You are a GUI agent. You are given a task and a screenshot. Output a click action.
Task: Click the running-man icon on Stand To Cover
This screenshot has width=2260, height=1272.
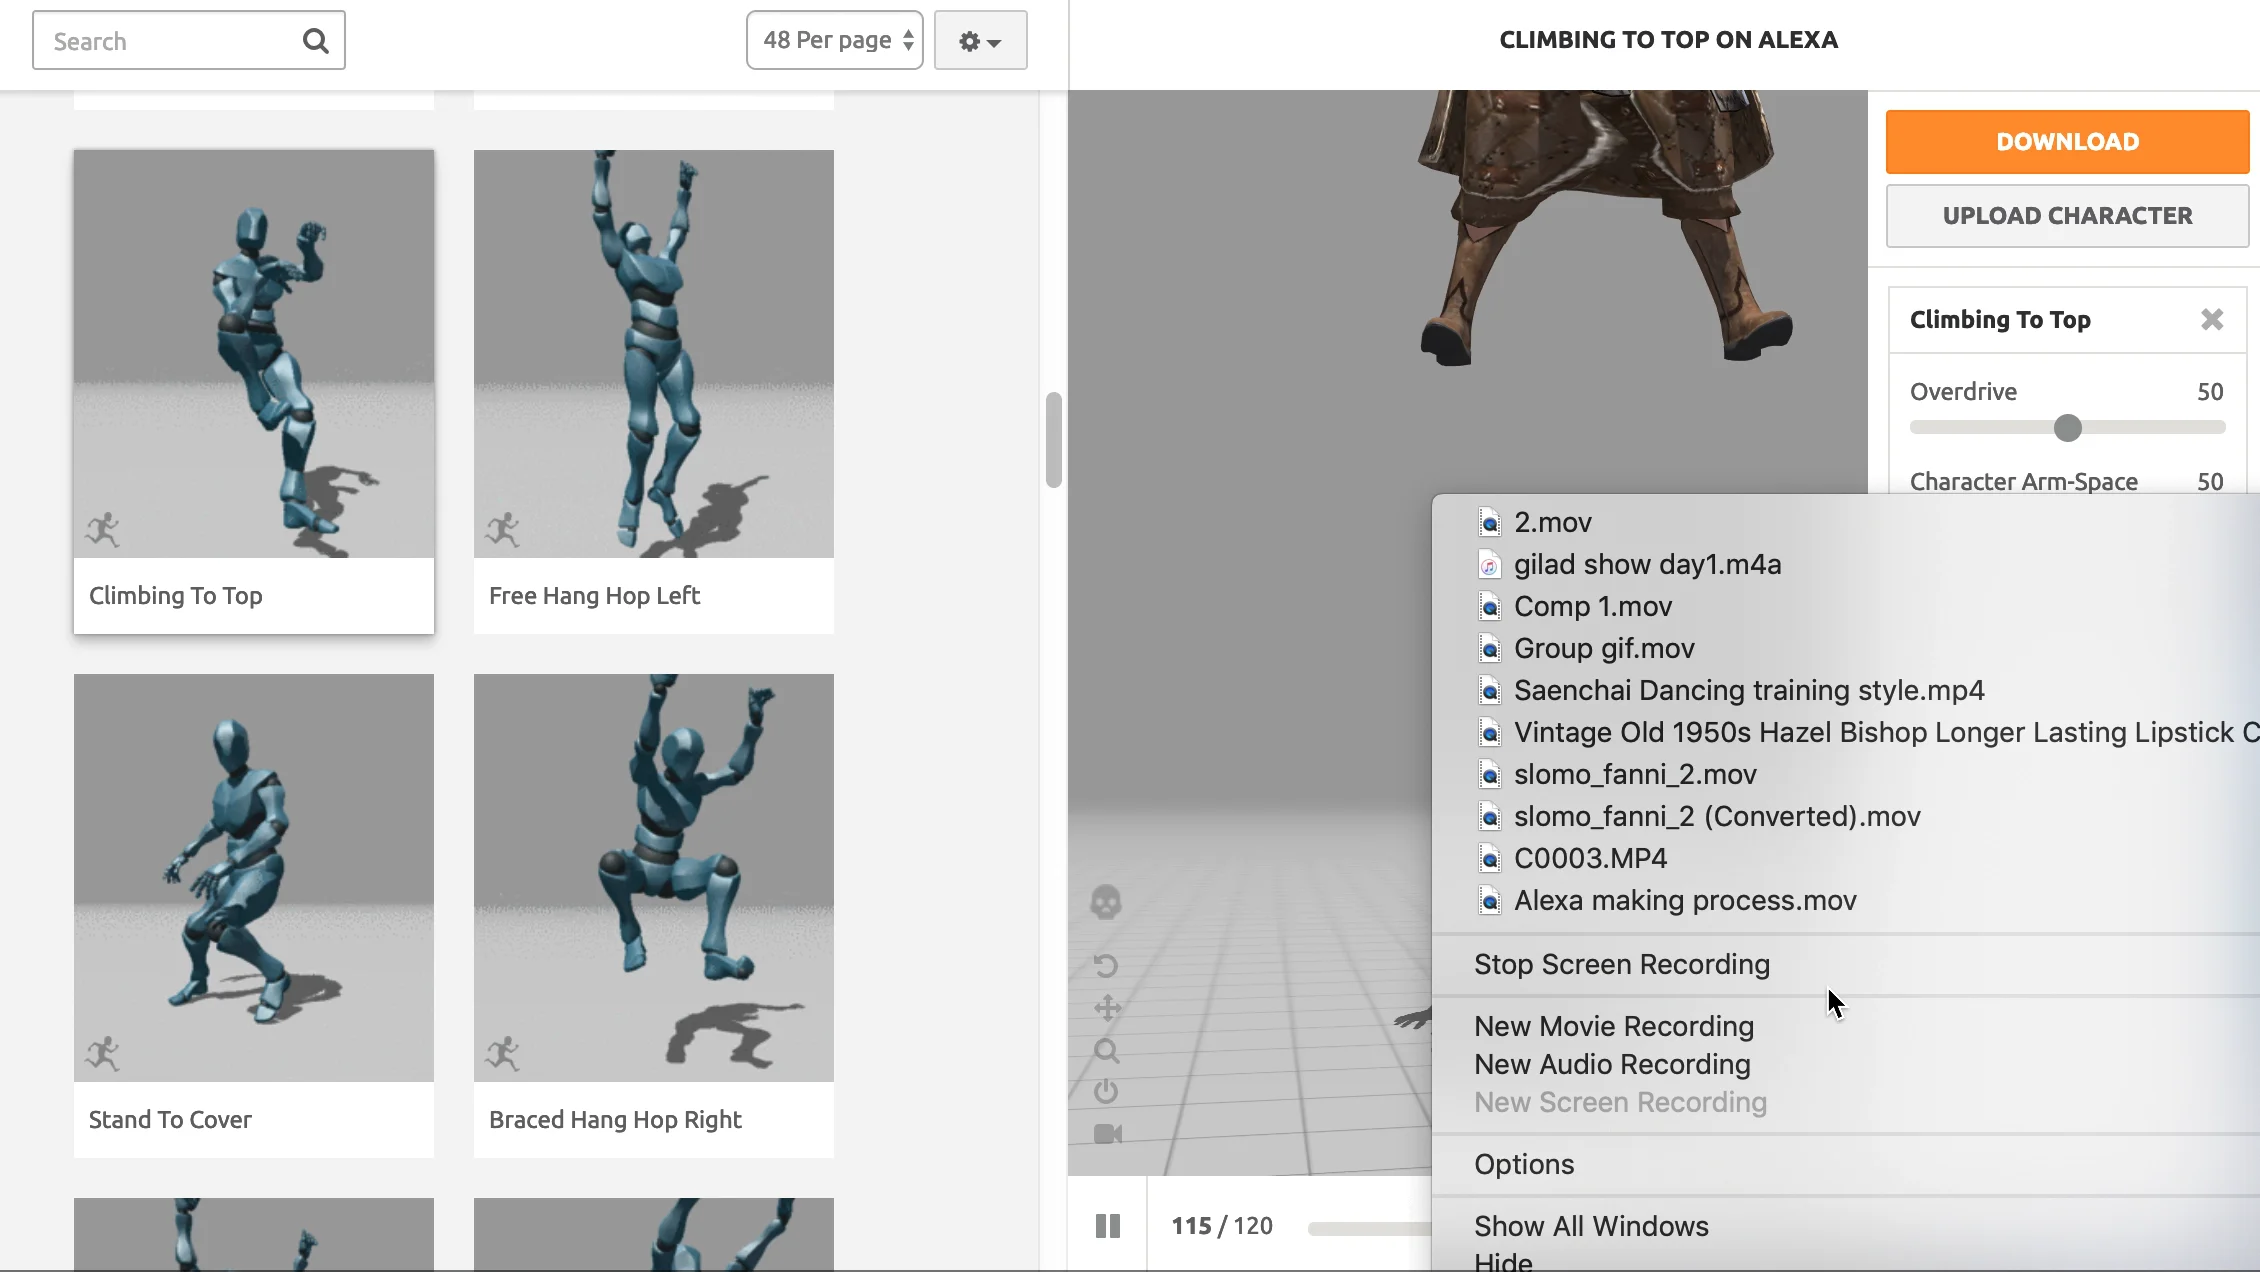point(103,1054)
